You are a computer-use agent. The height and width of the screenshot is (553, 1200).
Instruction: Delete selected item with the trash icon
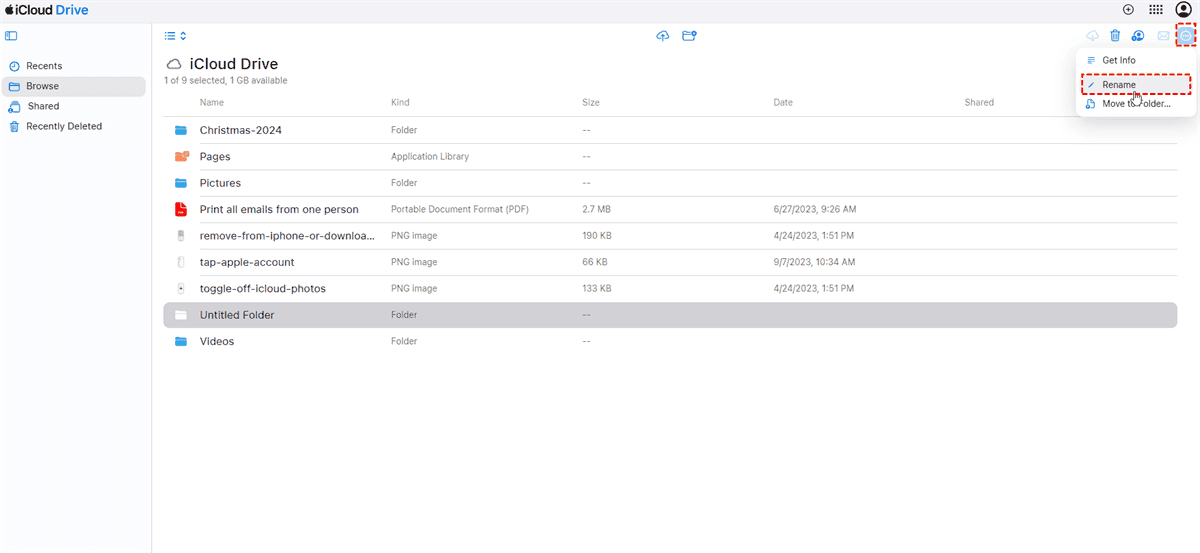click(1115, 36)
